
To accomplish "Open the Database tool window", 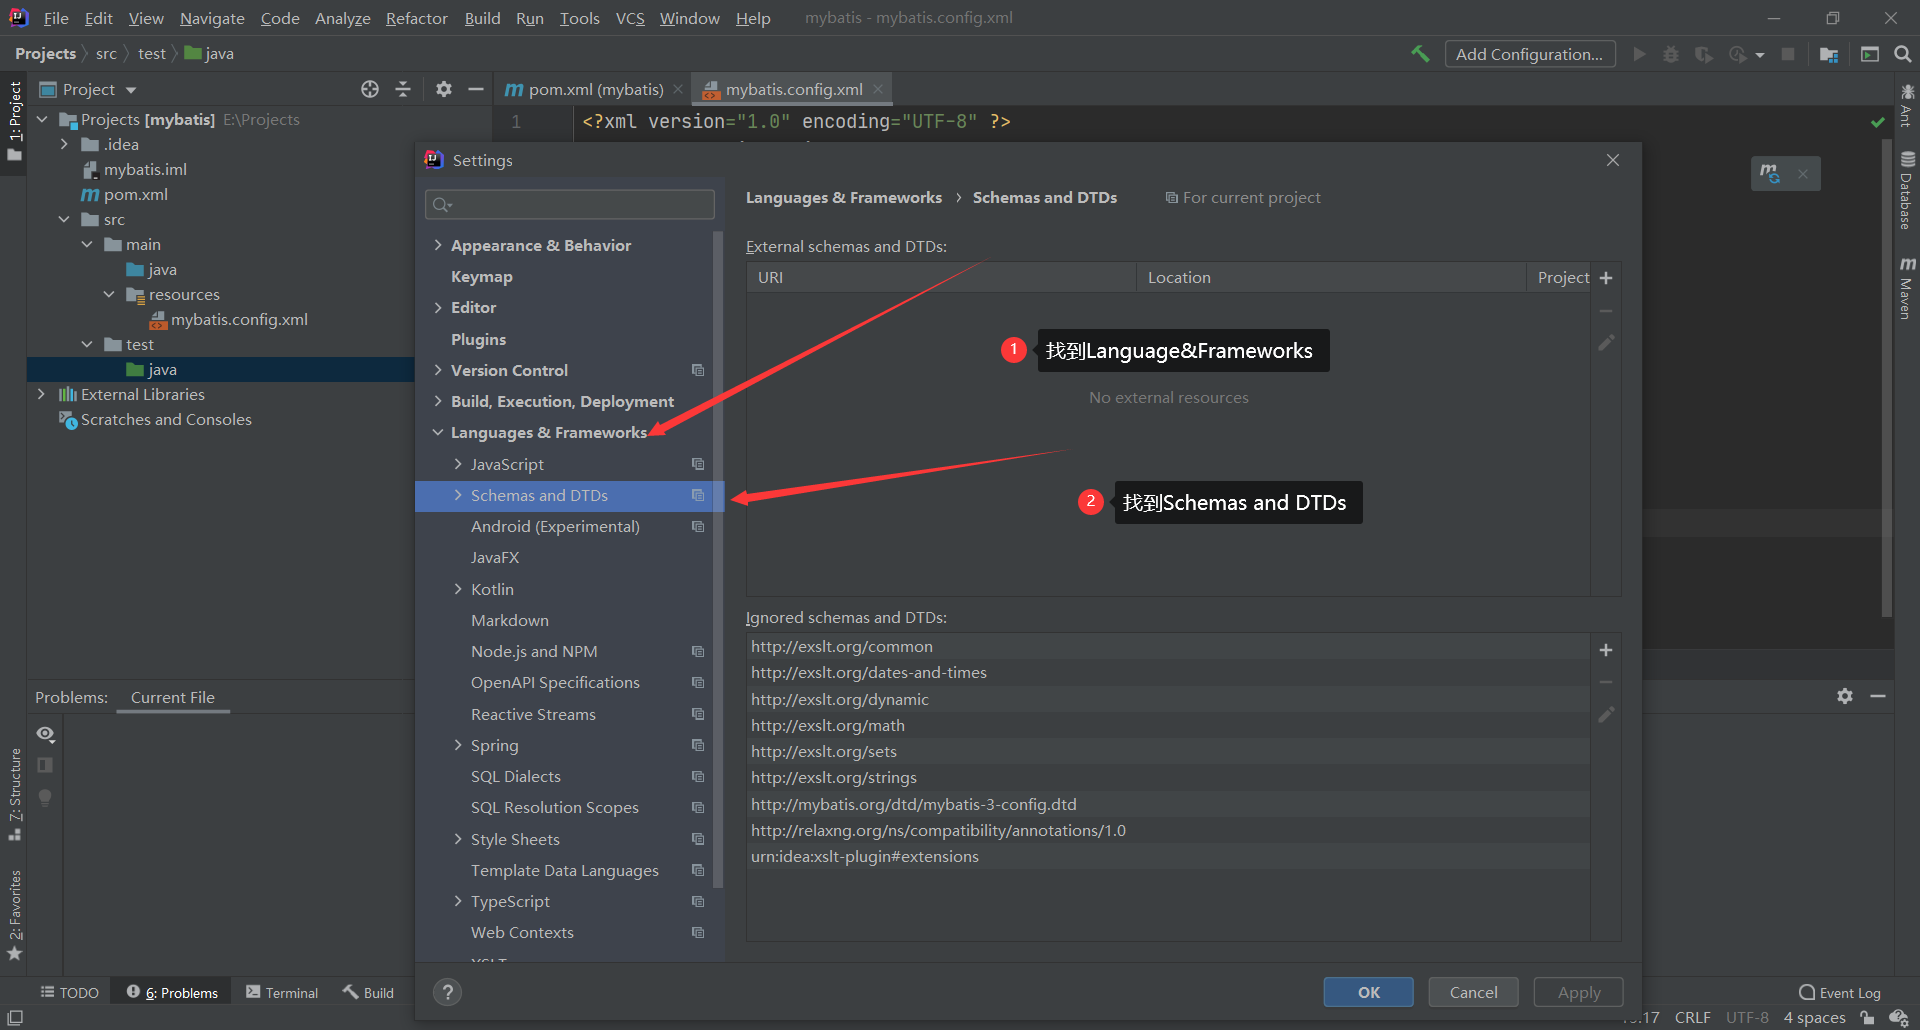I will [1907, 190].
